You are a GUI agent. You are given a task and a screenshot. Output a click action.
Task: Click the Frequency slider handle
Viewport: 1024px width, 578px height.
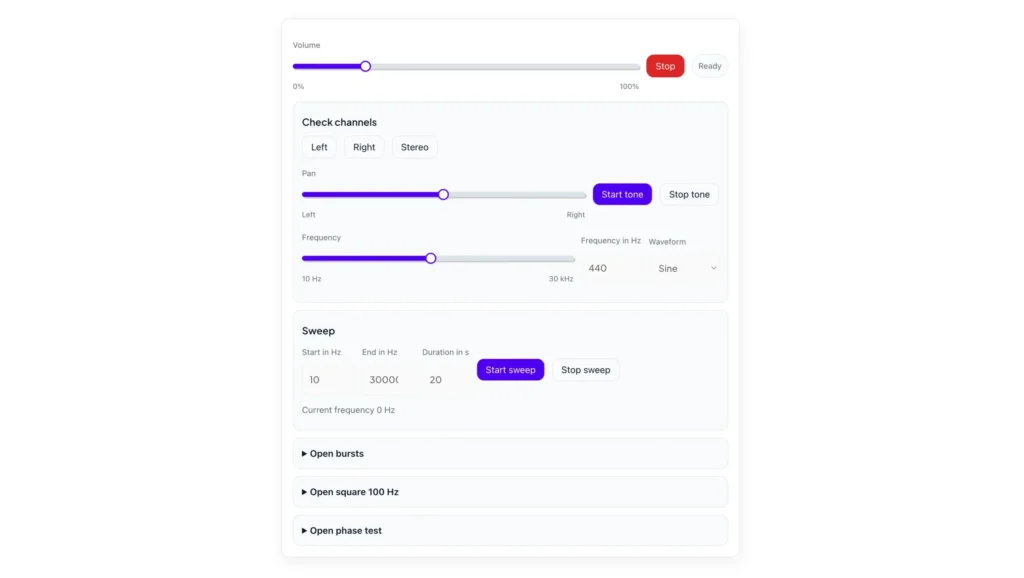pyautogui.click(x=431, y=258)
